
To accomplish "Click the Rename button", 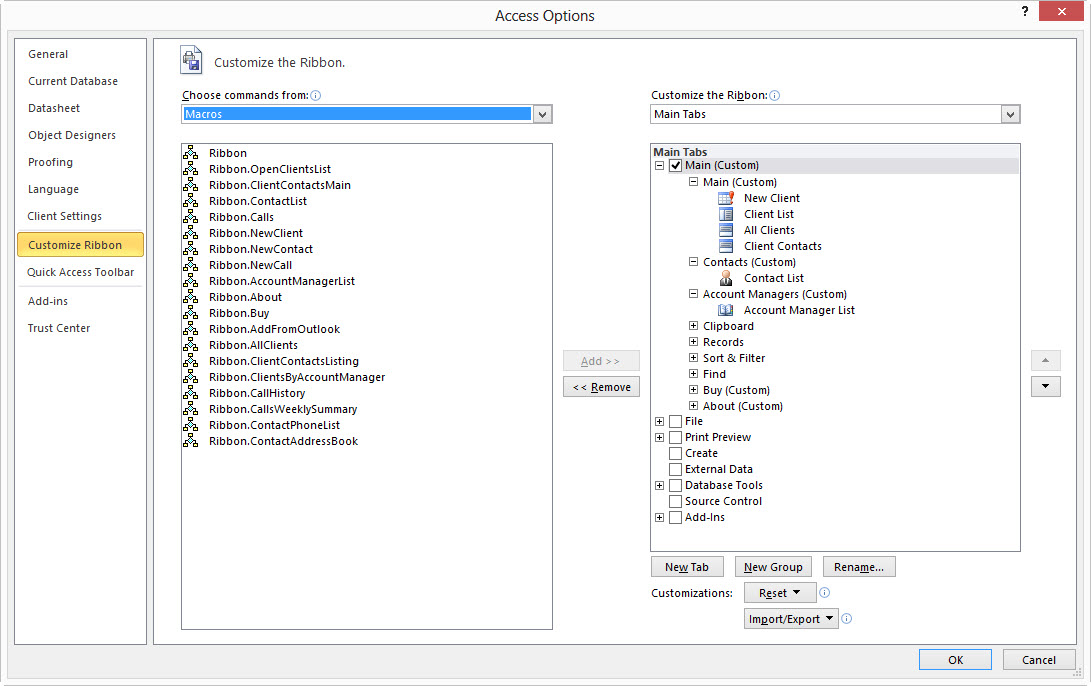I will click(859, 566).
